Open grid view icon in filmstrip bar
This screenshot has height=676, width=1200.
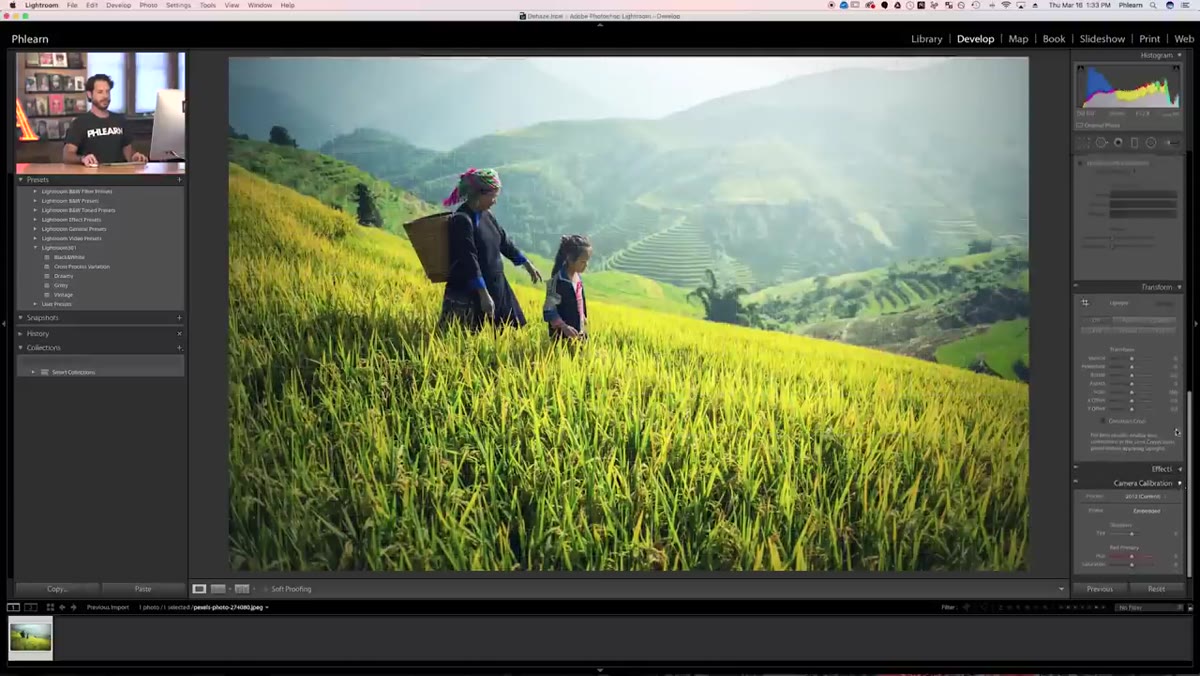click(50, 607)
